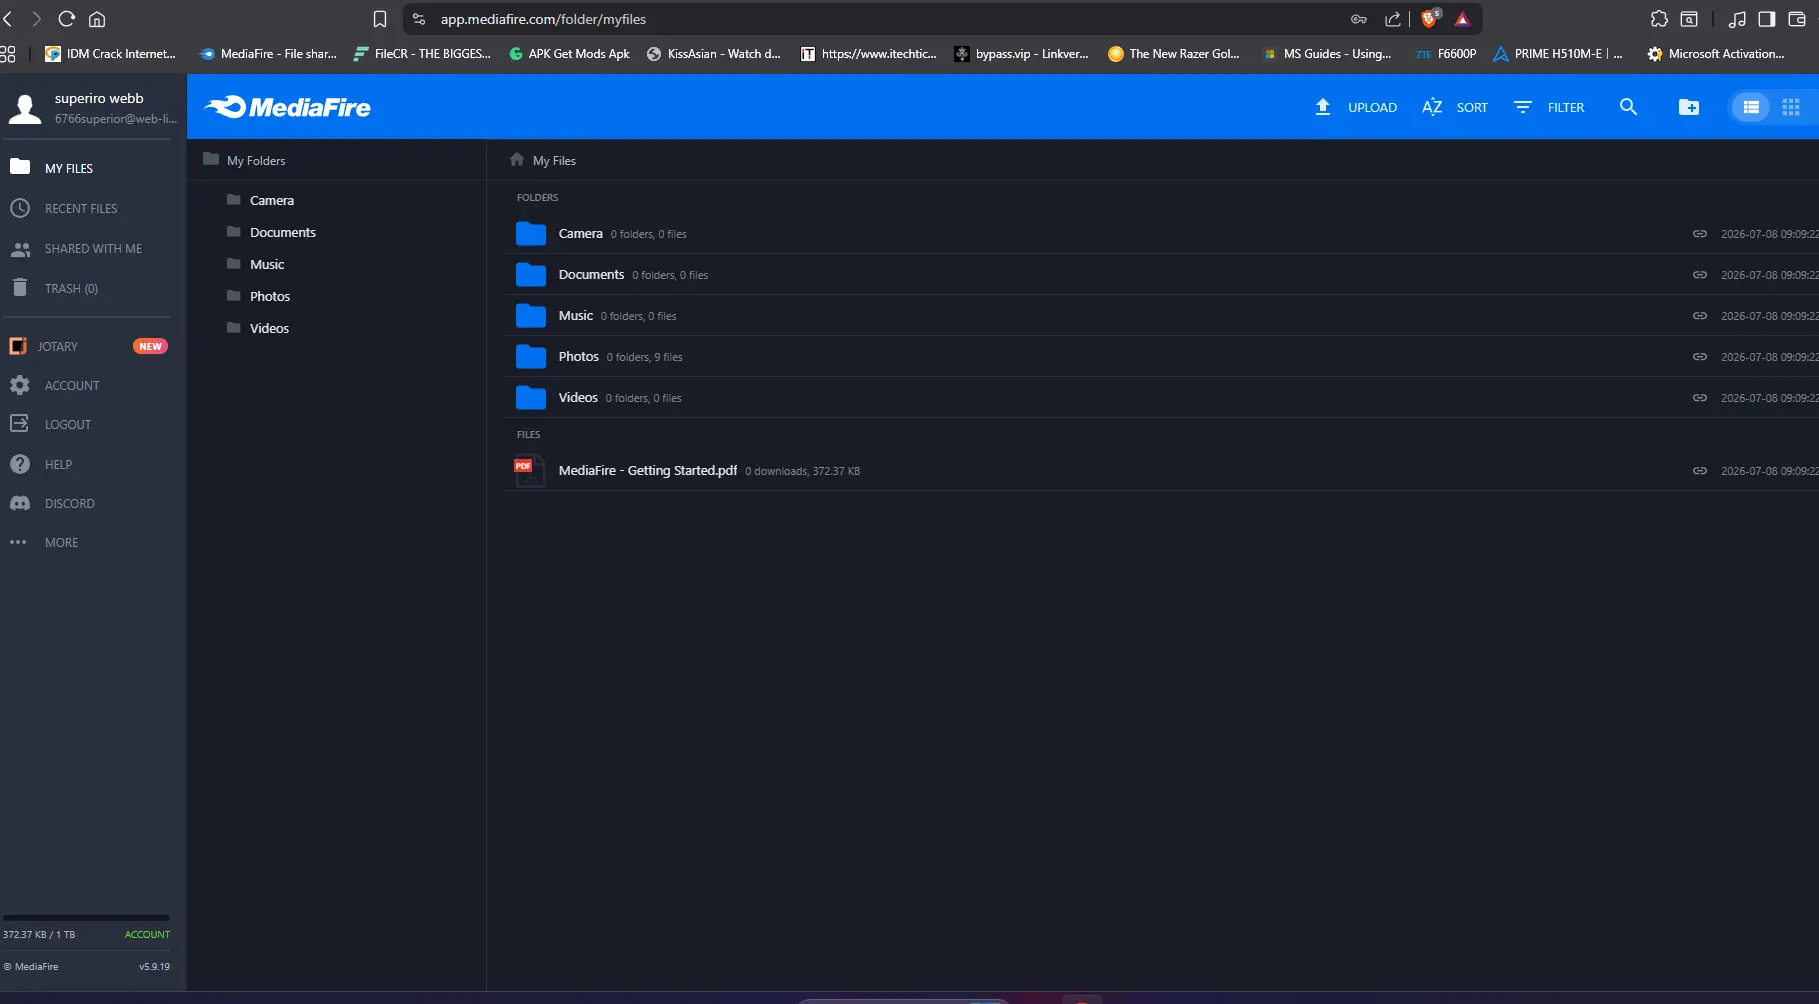Click the share link icon for Photos folder
1819x1004 pixels.
(1699, 357)
